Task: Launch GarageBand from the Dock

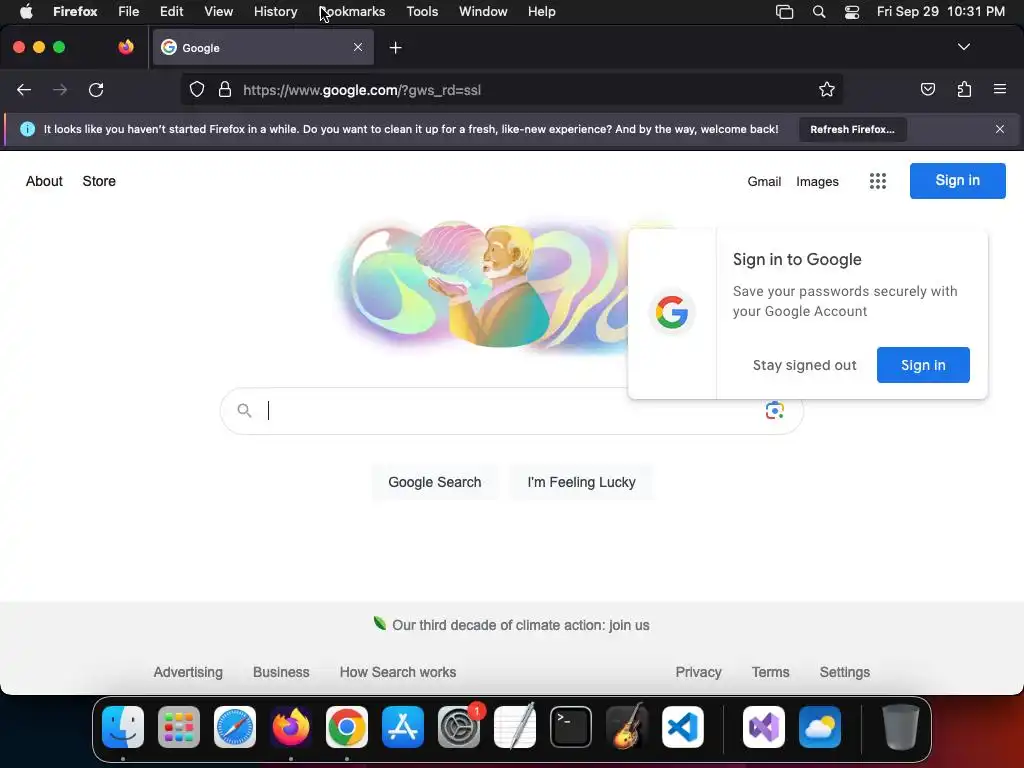Action: 627,727
